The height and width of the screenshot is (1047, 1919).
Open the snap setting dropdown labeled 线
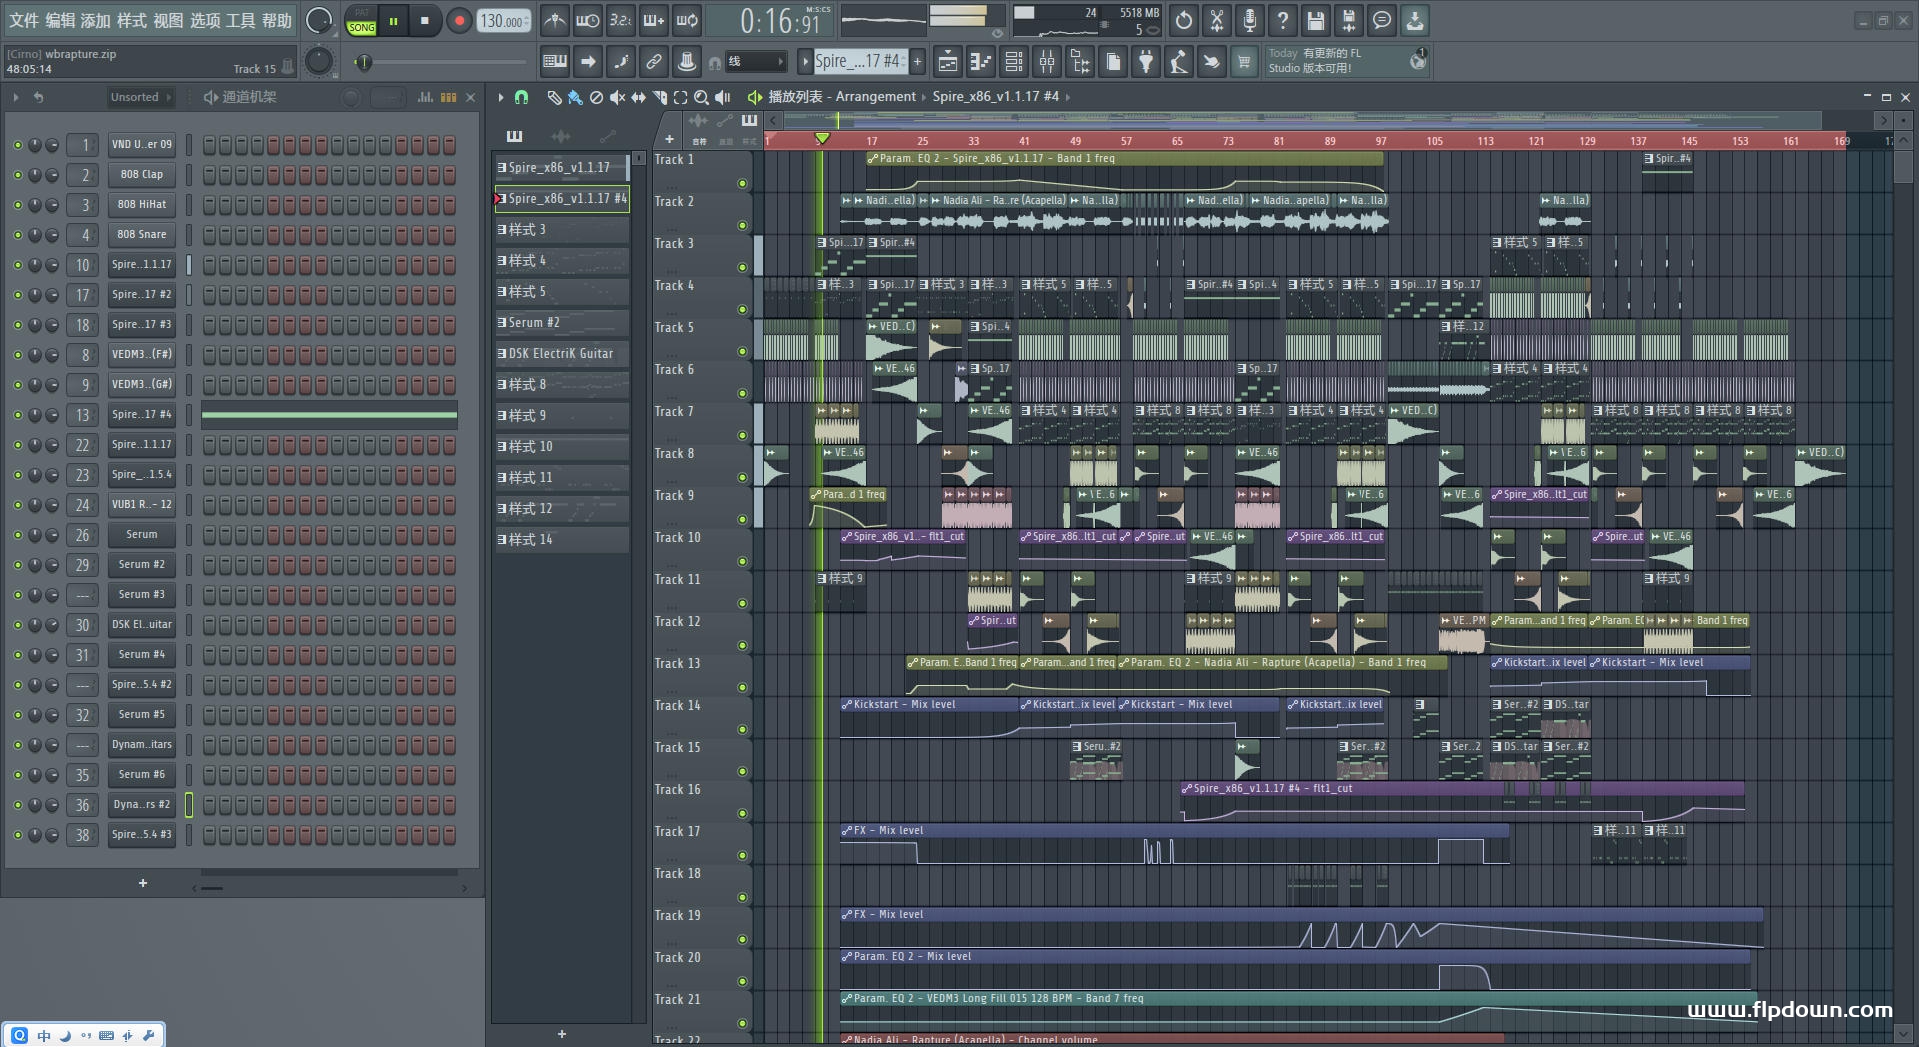(755, 62)
